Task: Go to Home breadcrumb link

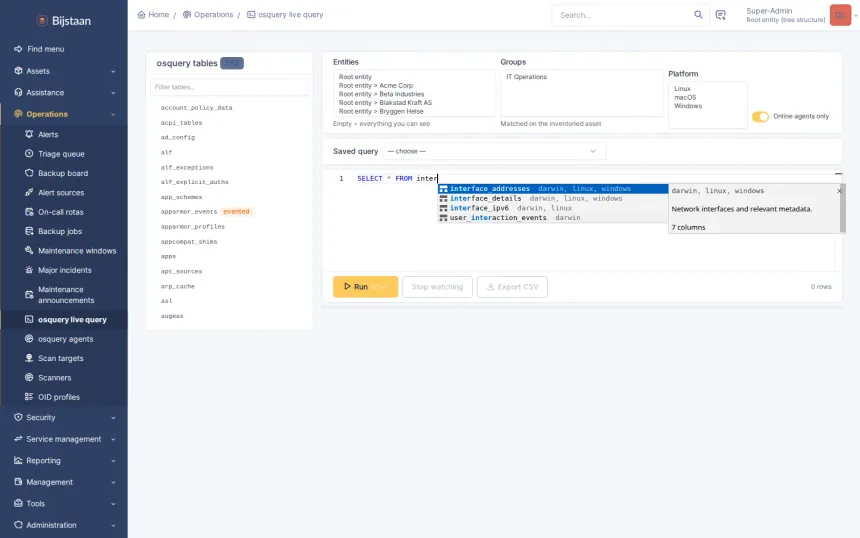Action: (153, 15)
